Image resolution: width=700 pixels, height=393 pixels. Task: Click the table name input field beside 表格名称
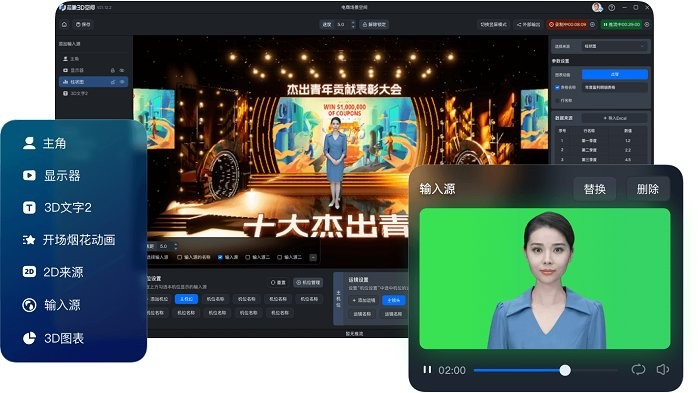(615, 88)
